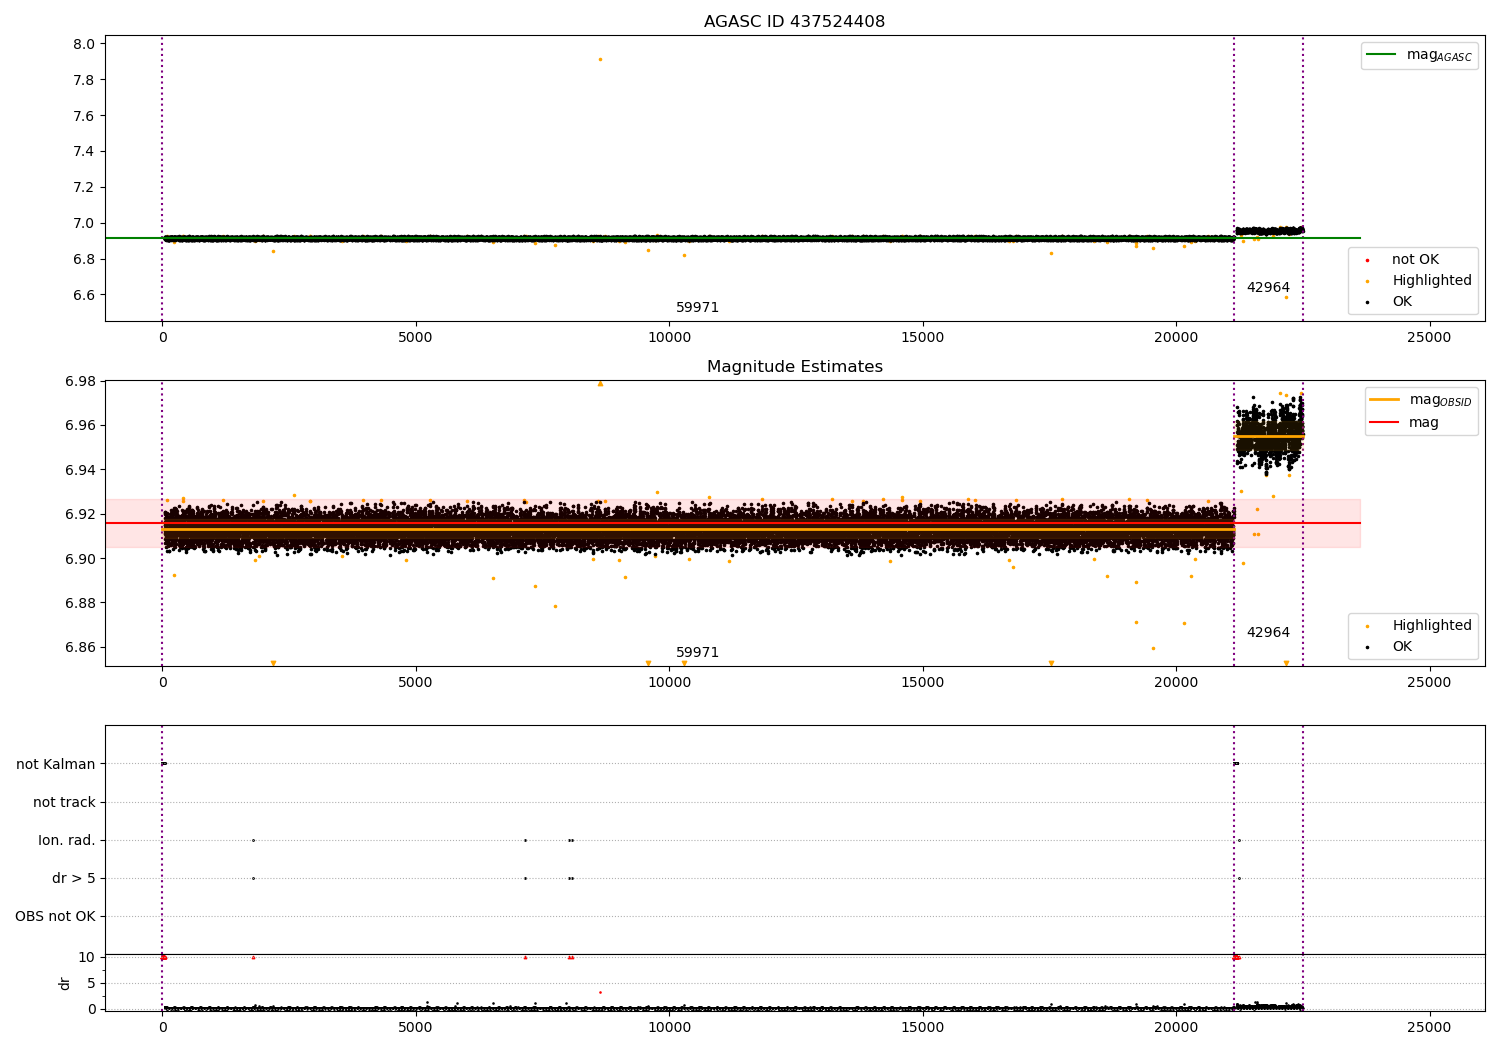
Task: Click the '7.8' y-axis tick label
Action: pyautogui.click(x=84, y=80)
